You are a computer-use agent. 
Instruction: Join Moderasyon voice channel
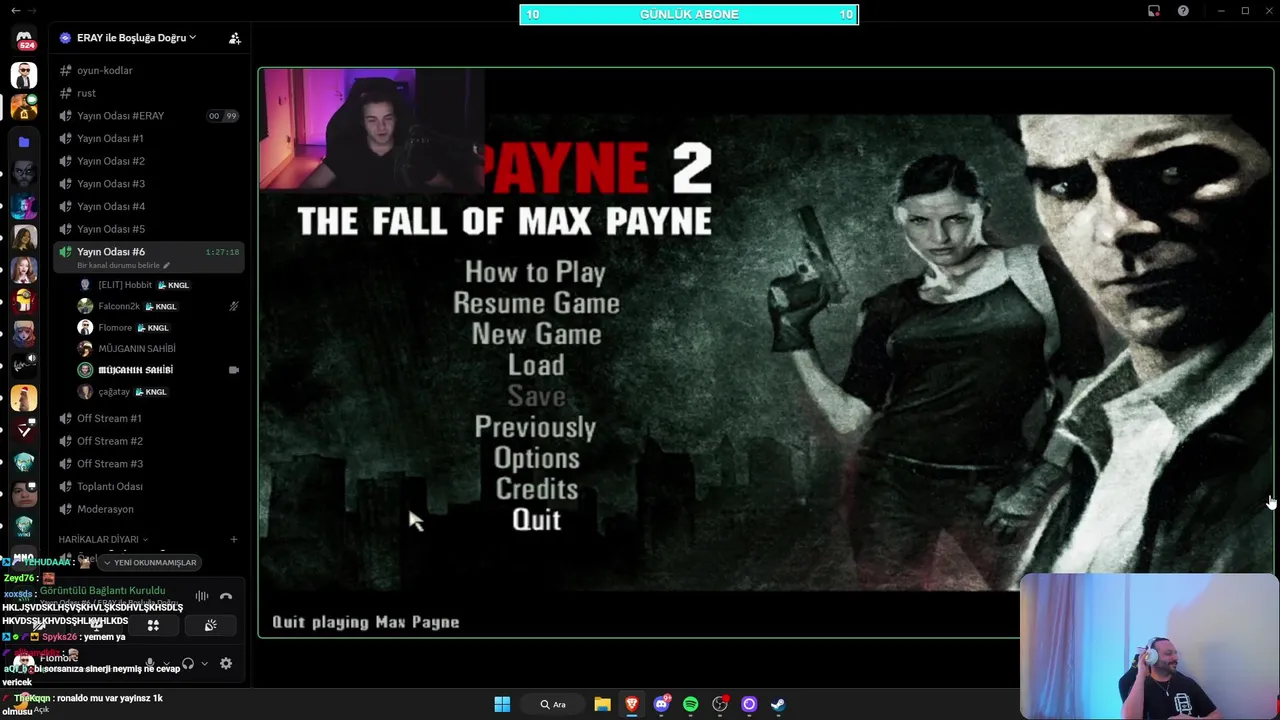(149, 509)
